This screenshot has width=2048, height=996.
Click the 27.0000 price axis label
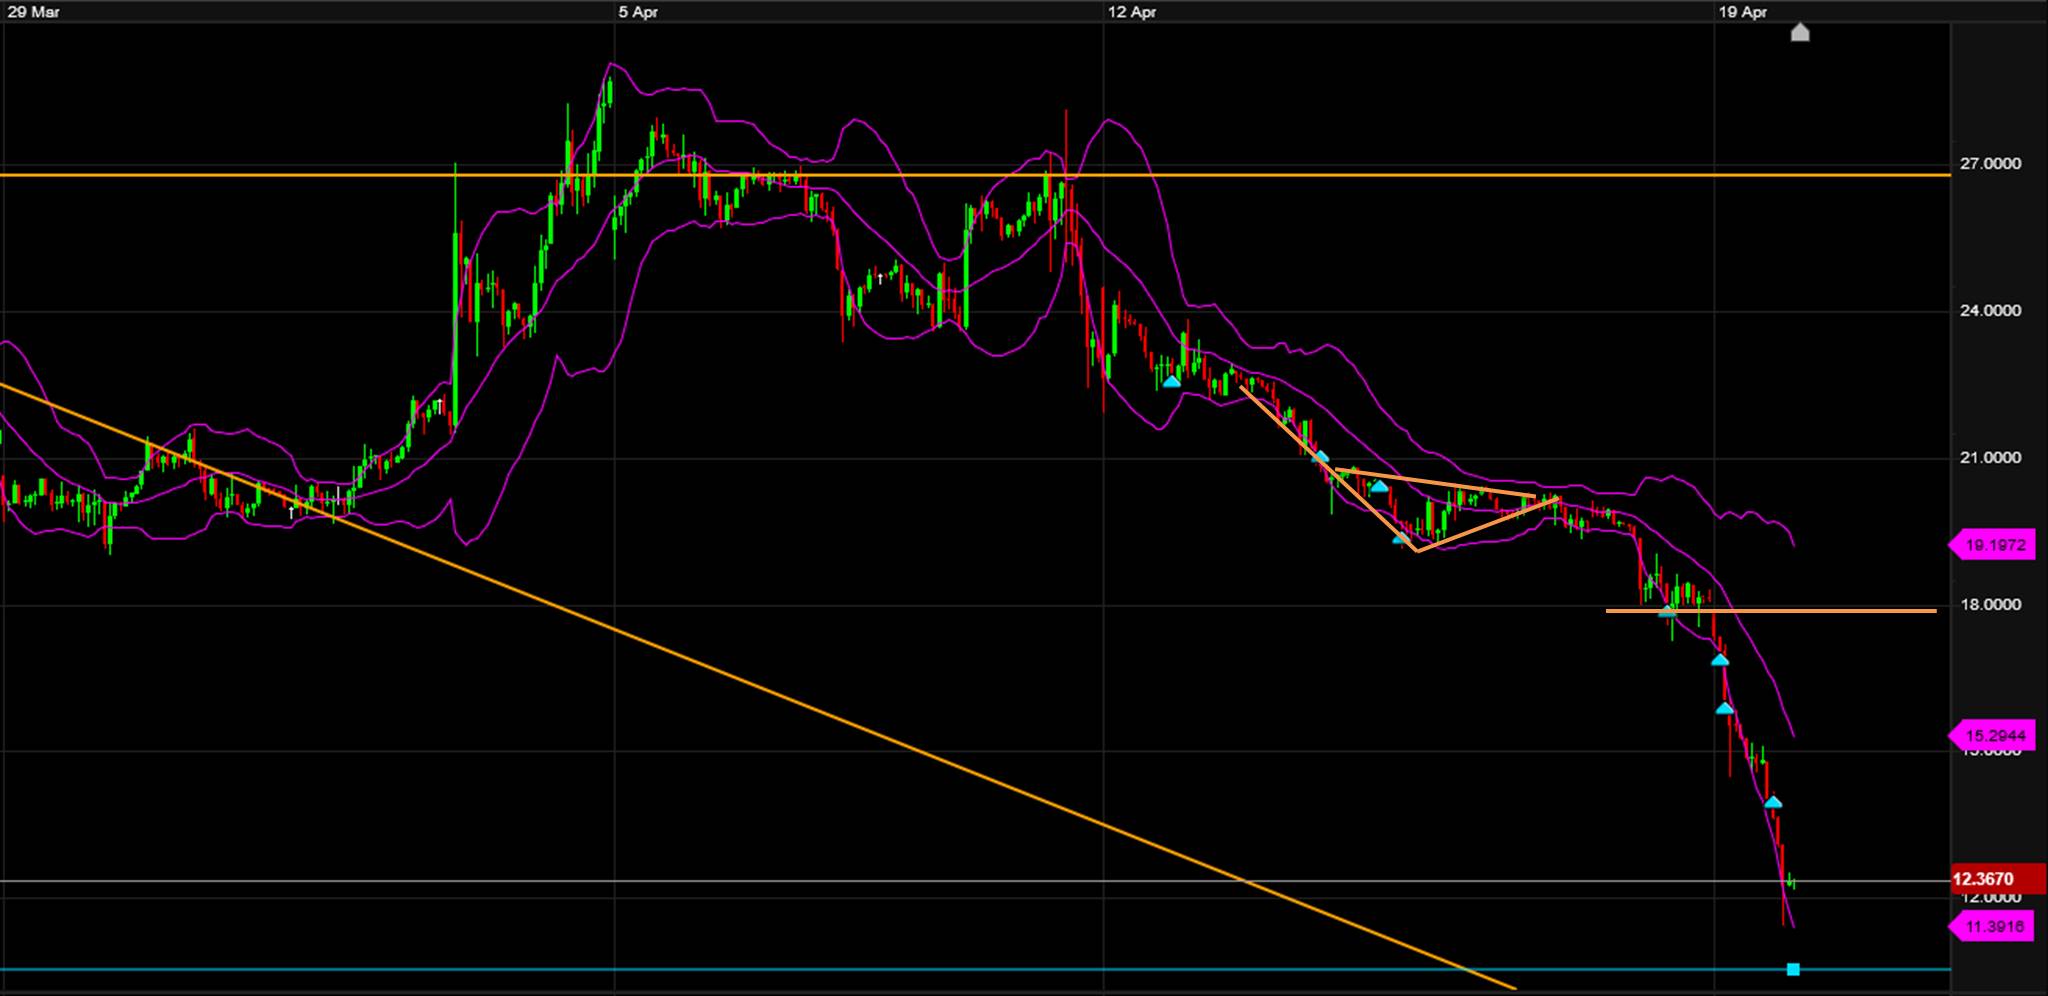[1990, 164]
